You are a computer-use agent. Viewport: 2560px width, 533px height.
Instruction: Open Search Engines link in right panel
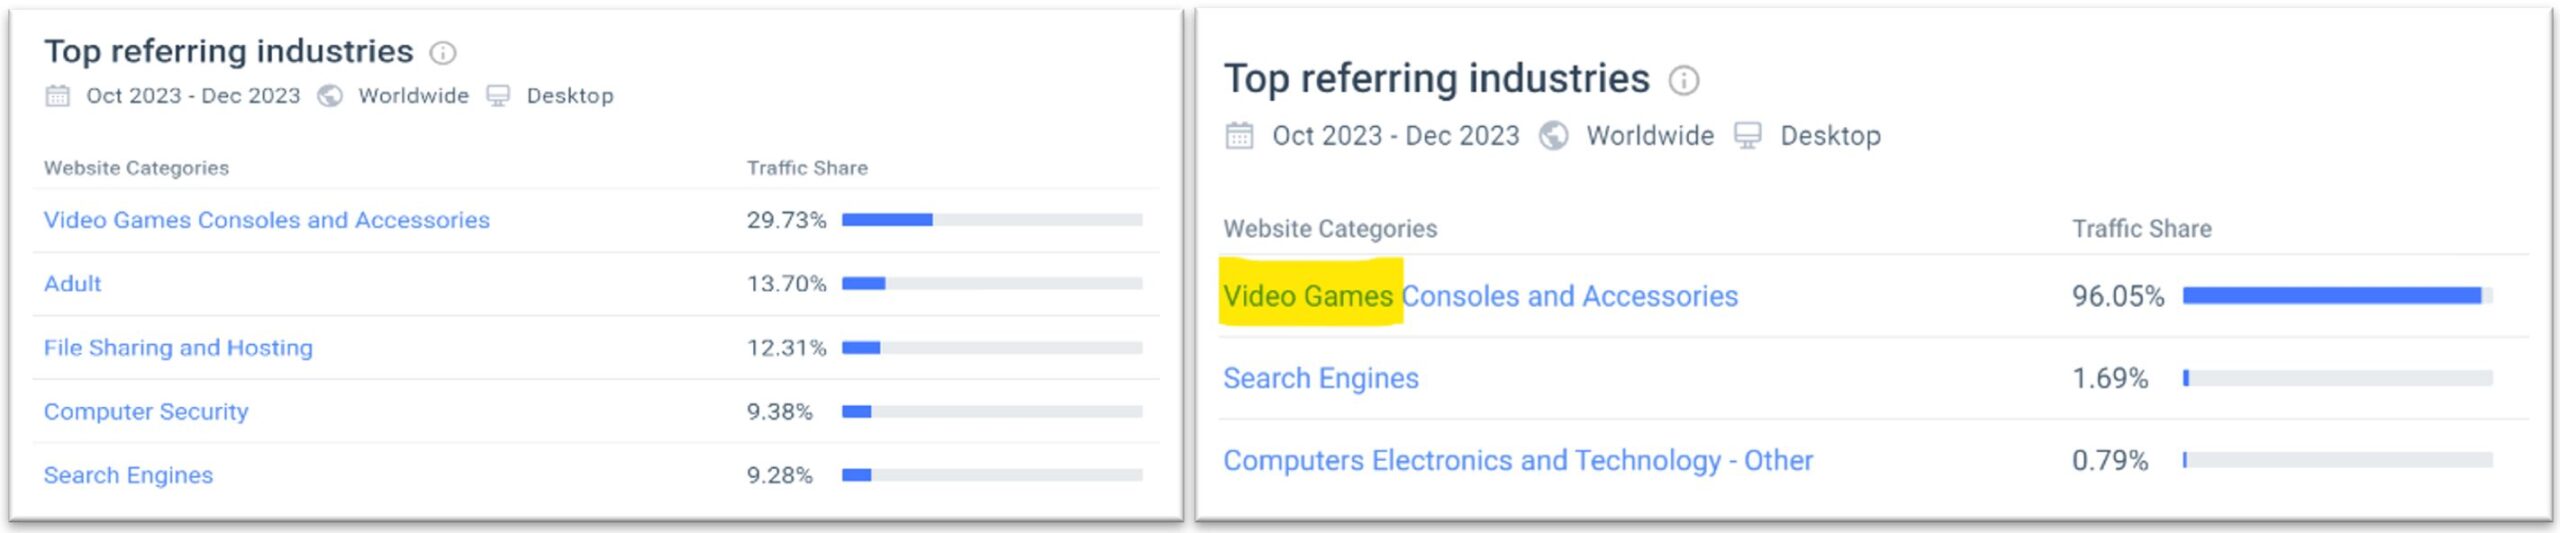(1321, 378)
